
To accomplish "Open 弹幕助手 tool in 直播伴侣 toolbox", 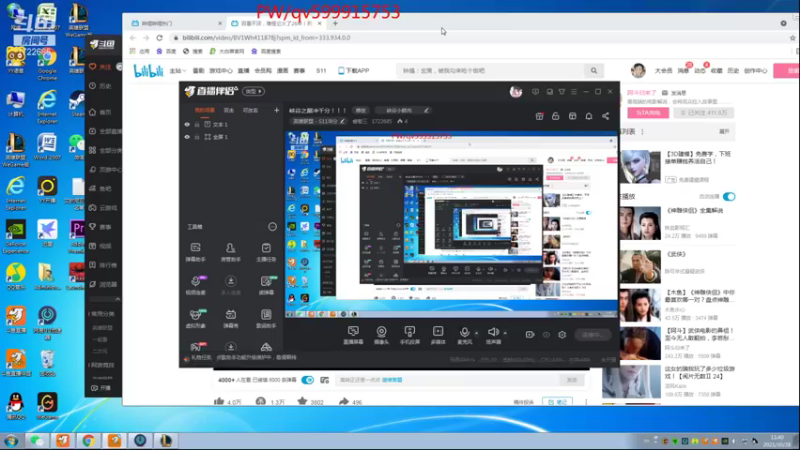I will pyautogui.click(x=195, y=252).
